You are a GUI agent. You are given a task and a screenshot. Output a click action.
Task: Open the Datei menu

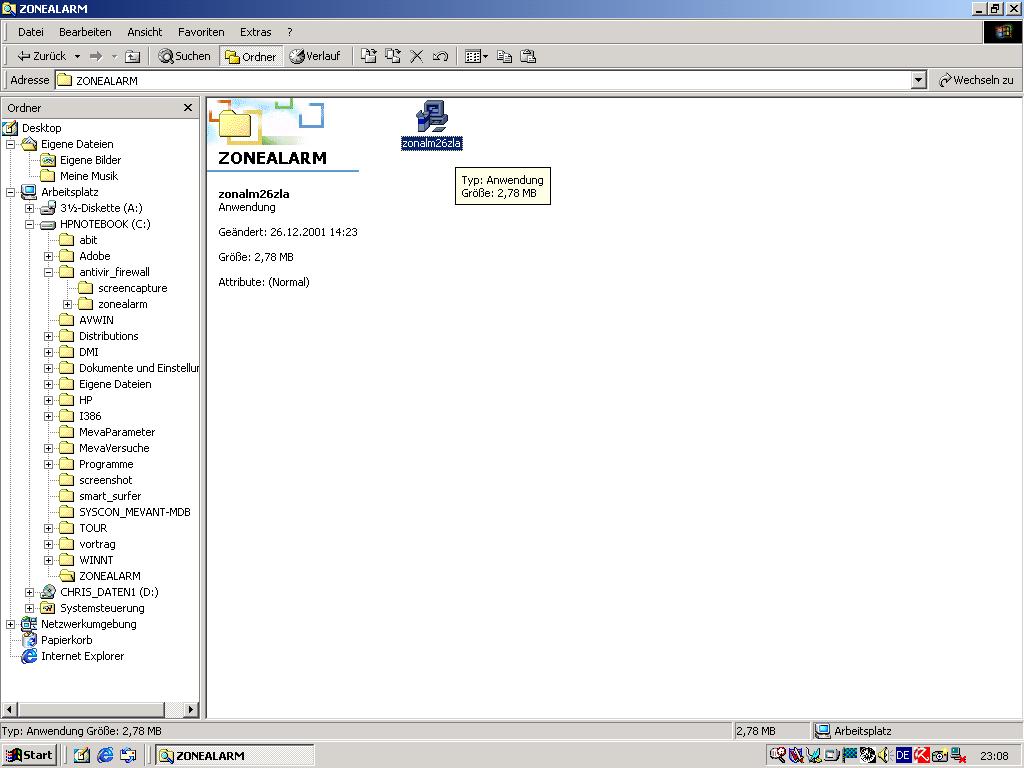pos(31,32)
